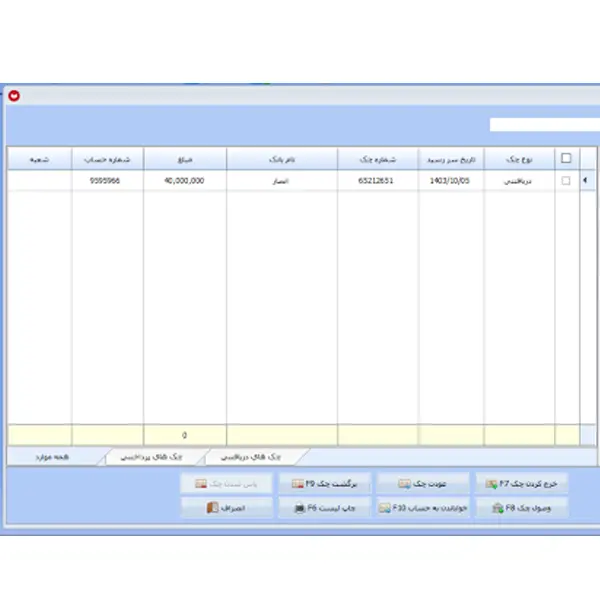The image size is (600, 600).
Task: Click the F9 bounced check button (برگشت چک)
Action: [x=324, y=484]
